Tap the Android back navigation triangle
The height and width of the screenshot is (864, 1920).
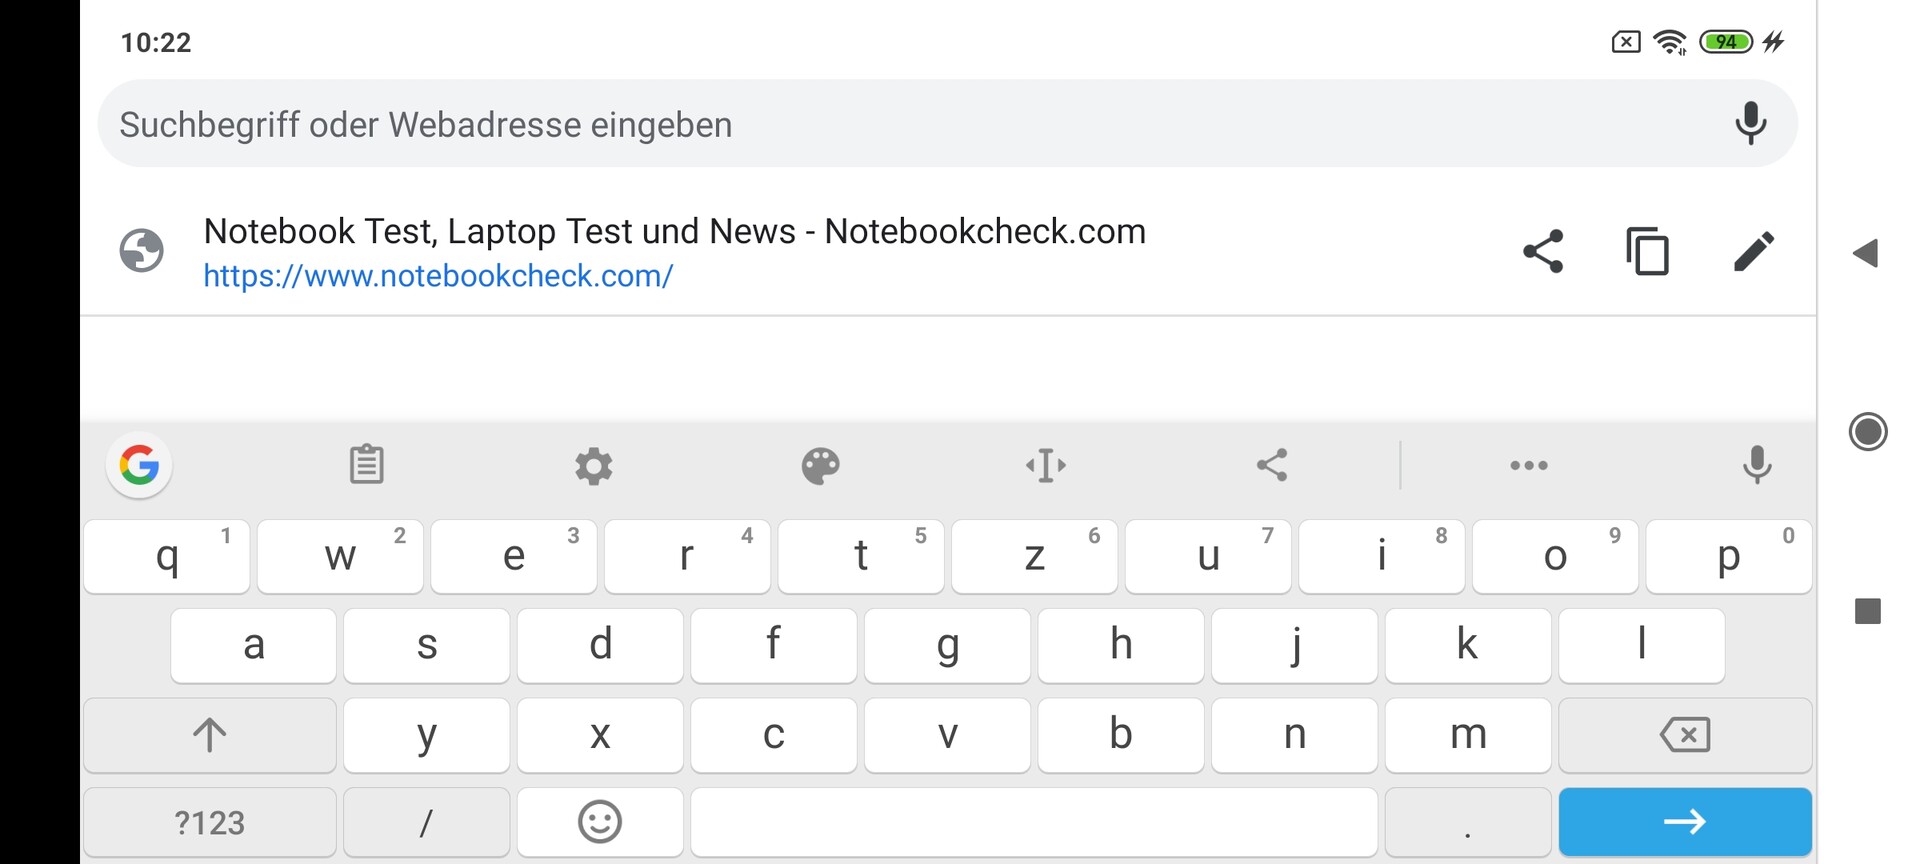click(1866, 253)
